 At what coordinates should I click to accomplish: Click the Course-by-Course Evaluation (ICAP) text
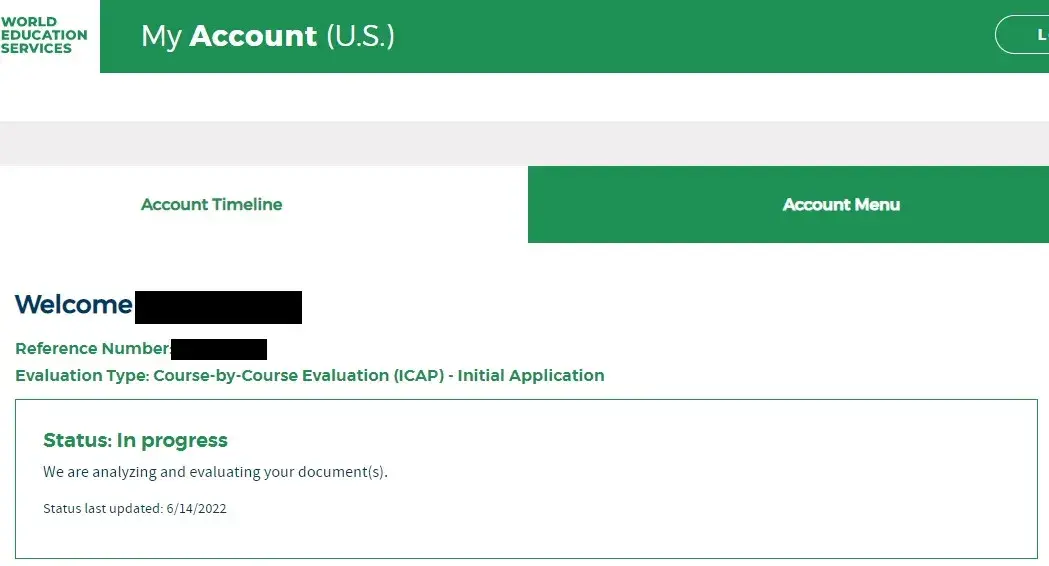298,376
